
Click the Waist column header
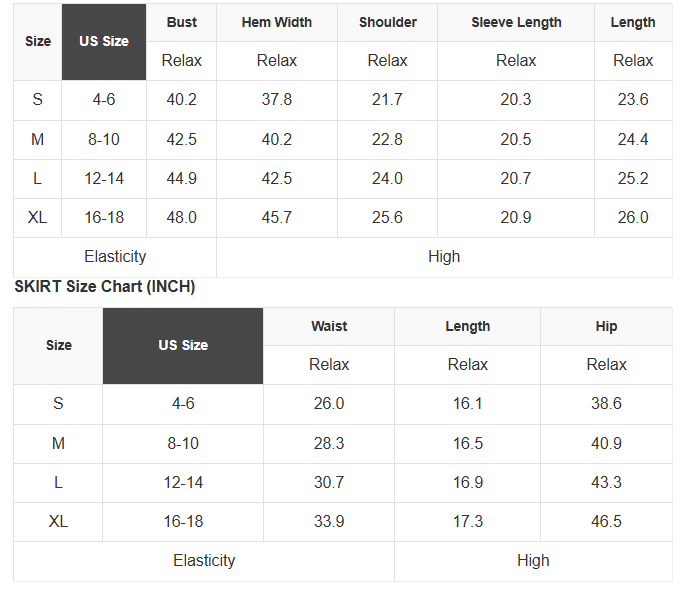click(329, 326)
